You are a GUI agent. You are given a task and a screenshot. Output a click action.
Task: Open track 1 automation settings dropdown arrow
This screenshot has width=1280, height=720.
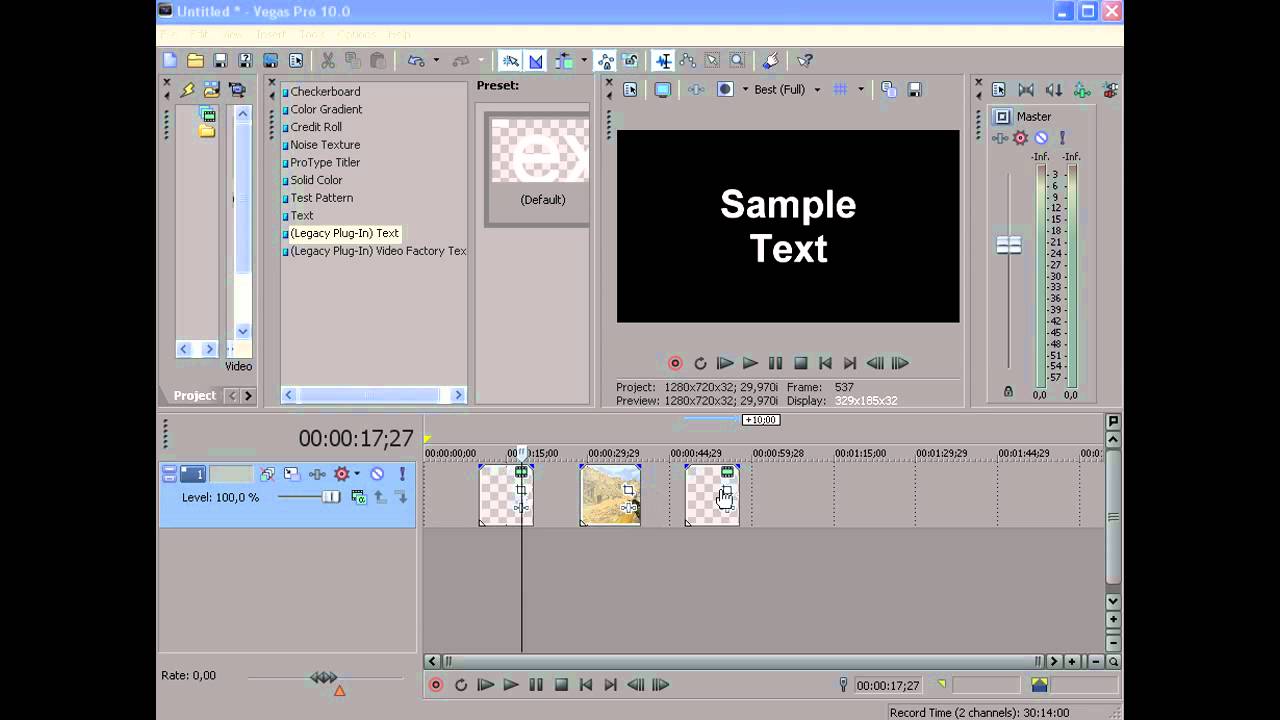[356, 474]
